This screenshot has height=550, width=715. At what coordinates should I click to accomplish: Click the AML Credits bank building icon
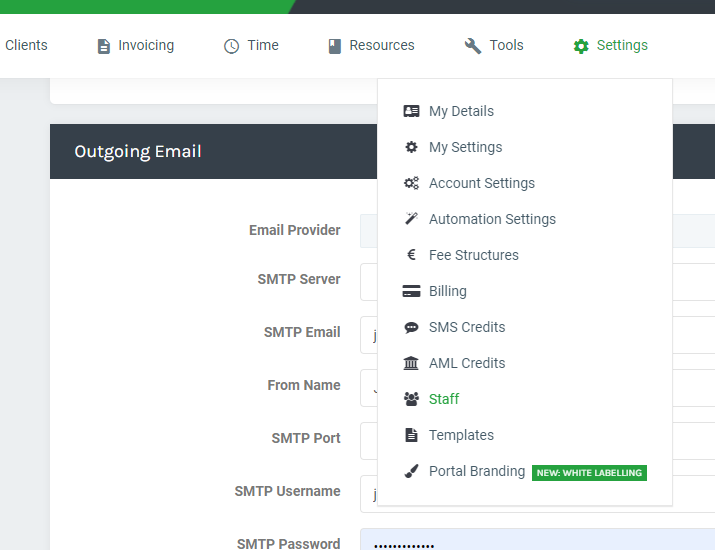point(411,363)
